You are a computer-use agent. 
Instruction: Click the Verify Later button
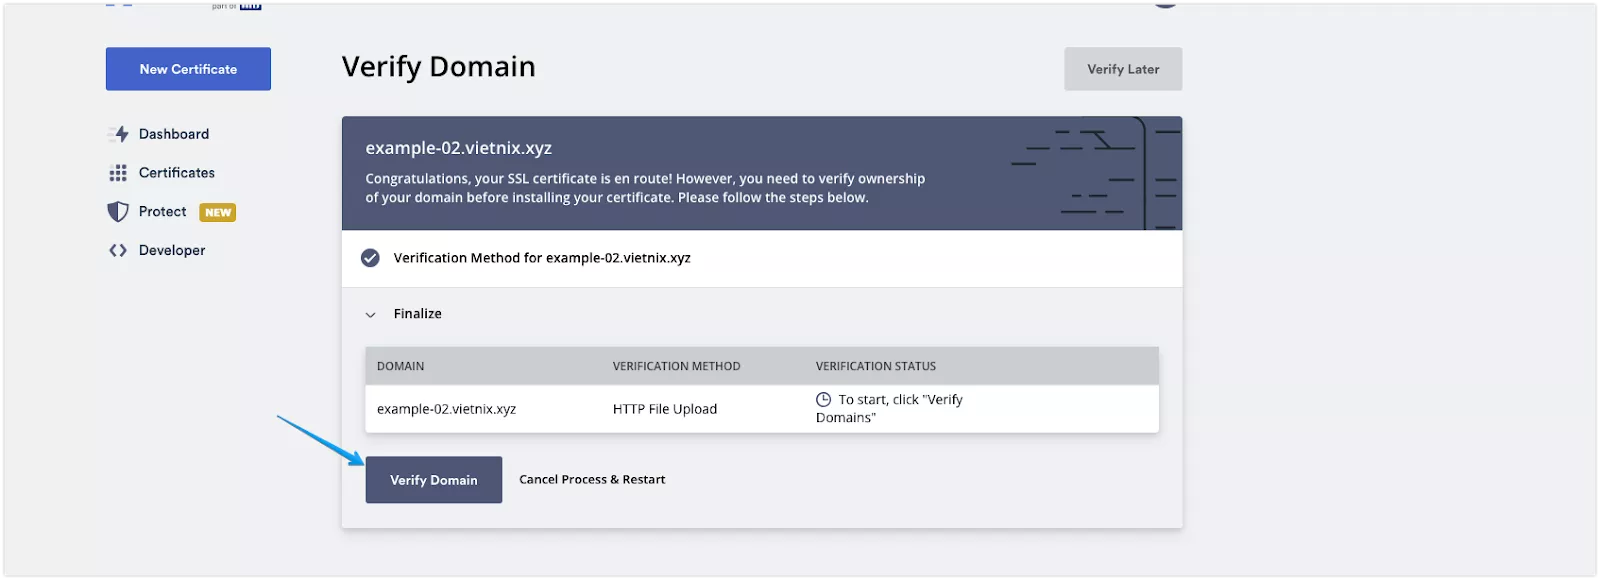pyautogui.click(x=1123, y=69)
